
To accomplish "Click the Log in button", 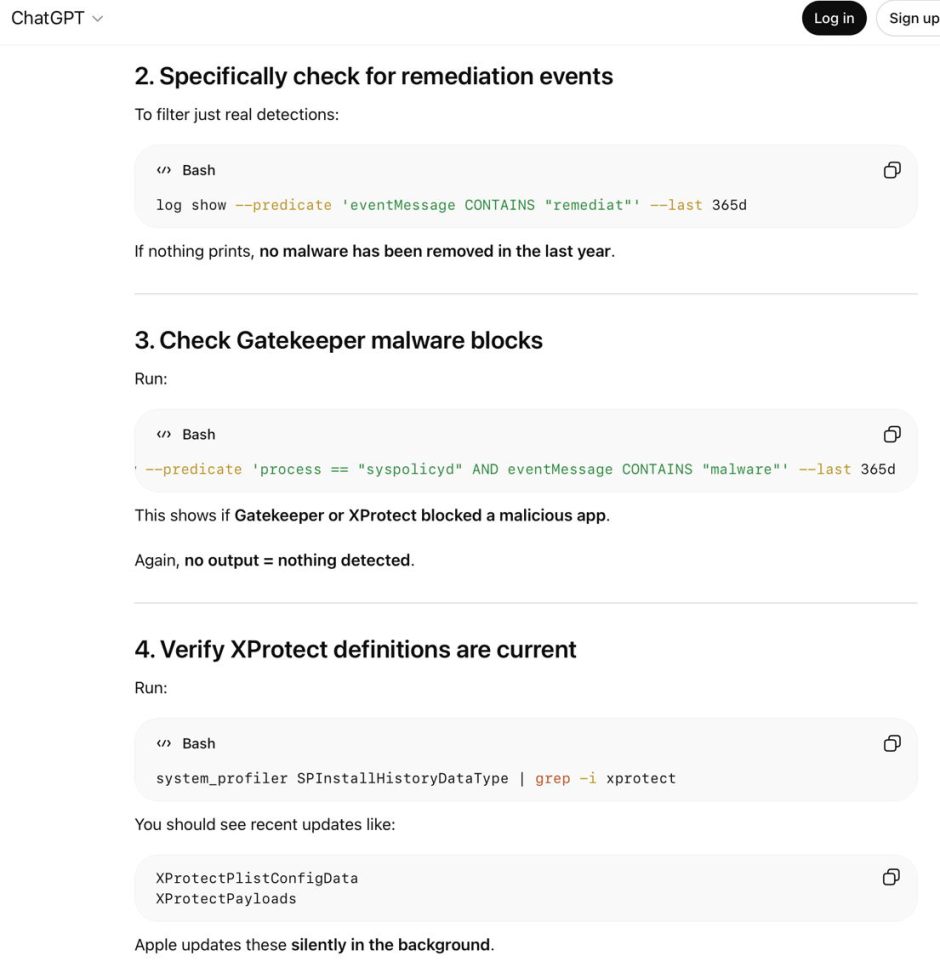I will coord(833,18).
